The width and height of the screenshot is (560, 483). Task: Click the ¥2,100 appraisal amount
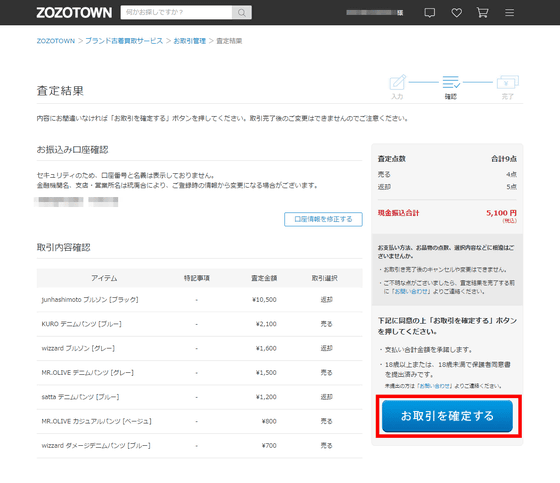[x=266, y=324]
